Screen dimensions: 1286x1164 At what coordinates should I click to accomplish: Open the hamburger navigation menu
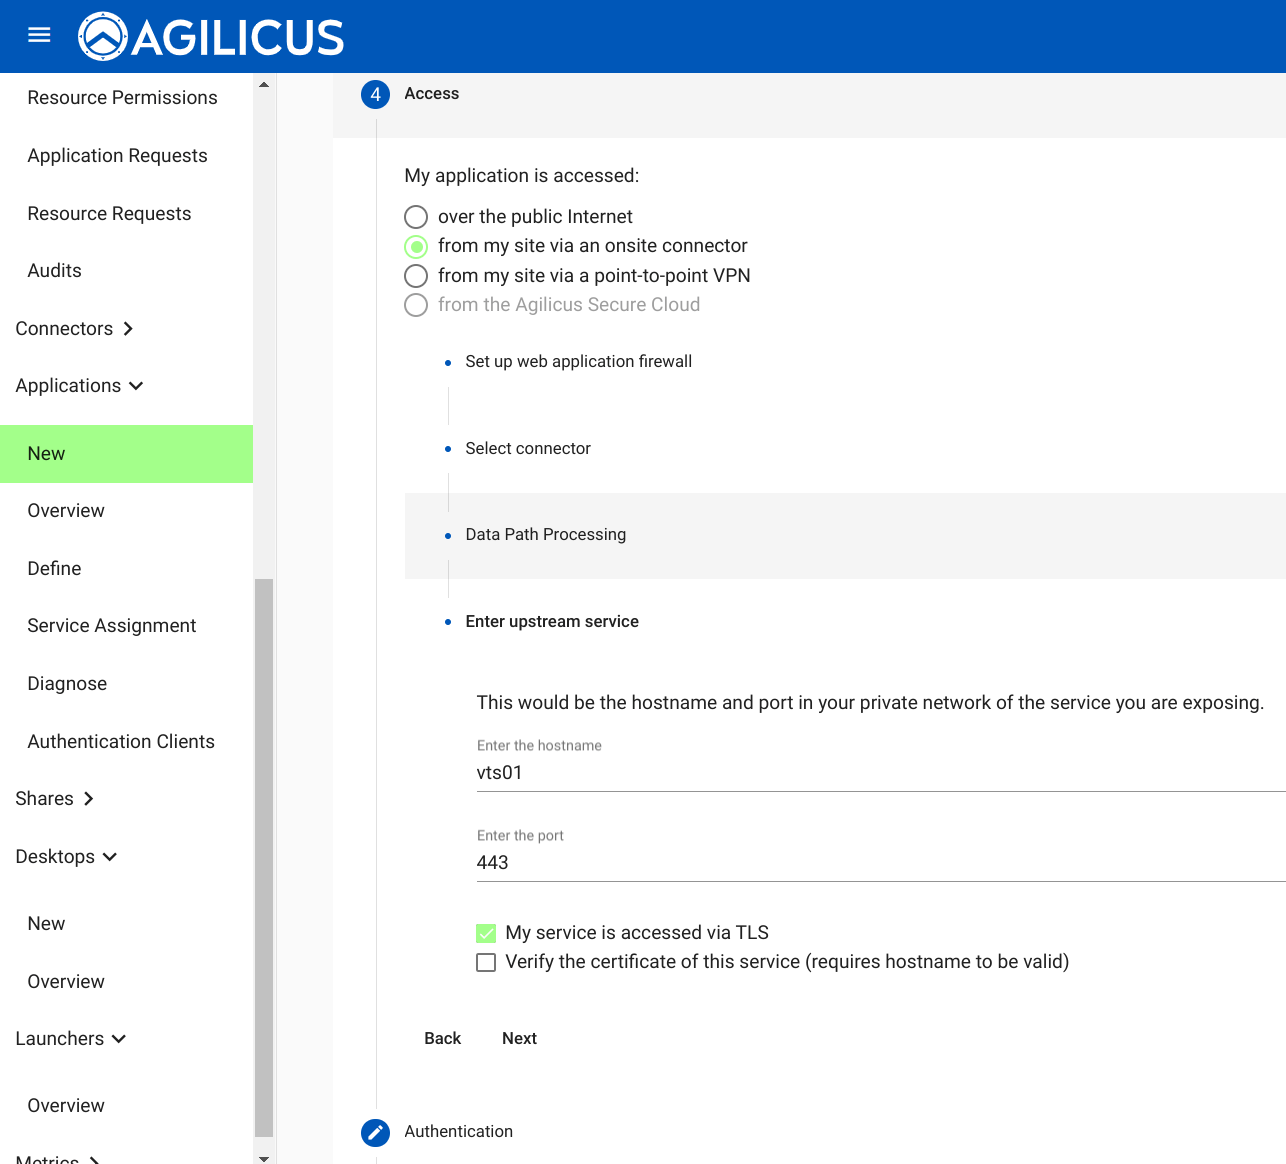[39, 36]
